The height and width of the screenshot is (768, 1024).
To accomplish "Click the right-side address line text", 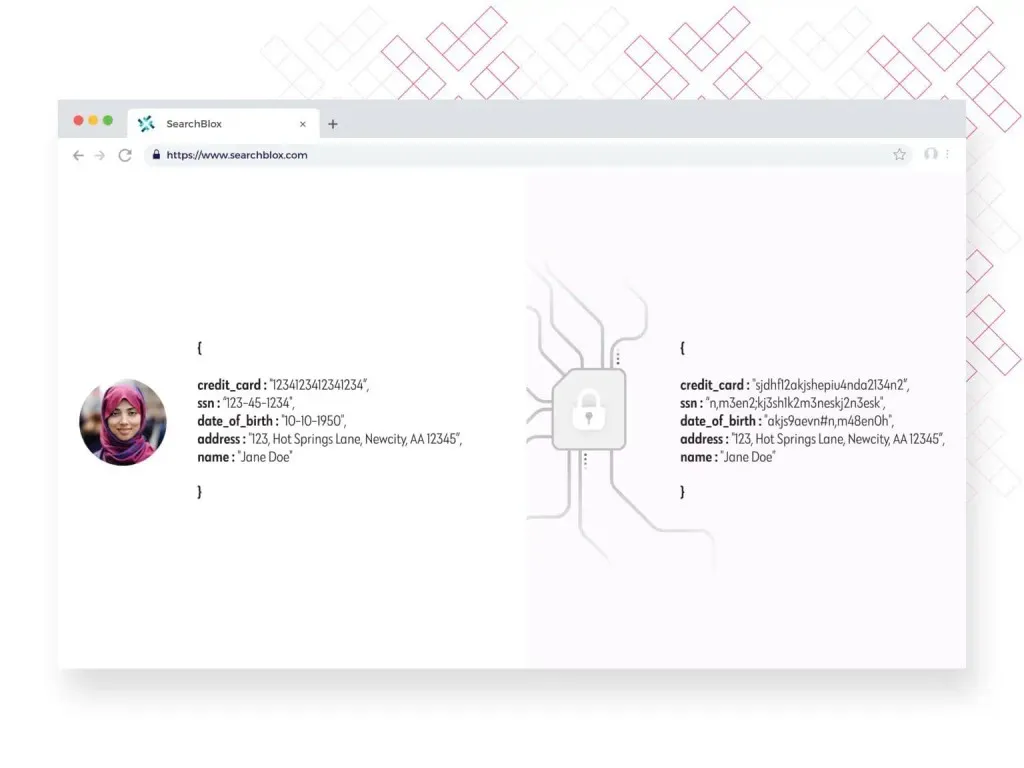I will (812, 439).
